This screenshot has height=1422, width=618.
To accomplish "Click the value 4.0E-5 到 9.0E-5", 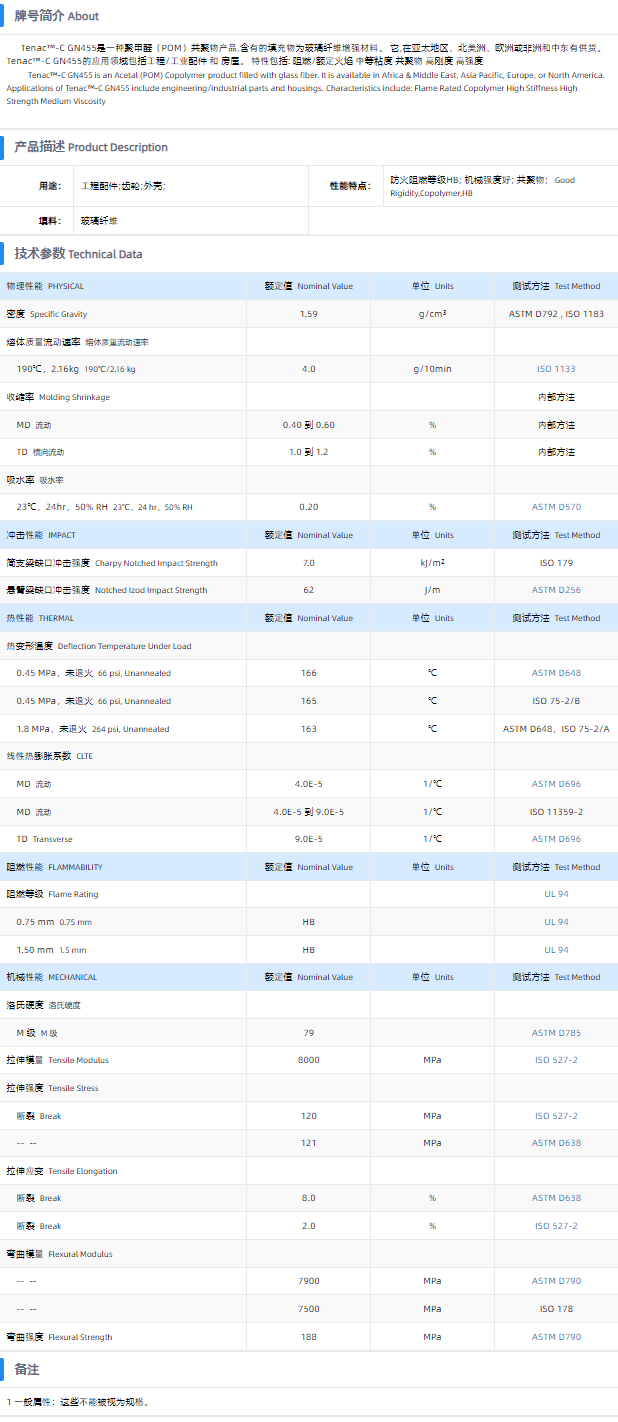I will pyautogui.click(x=309, y=812).
